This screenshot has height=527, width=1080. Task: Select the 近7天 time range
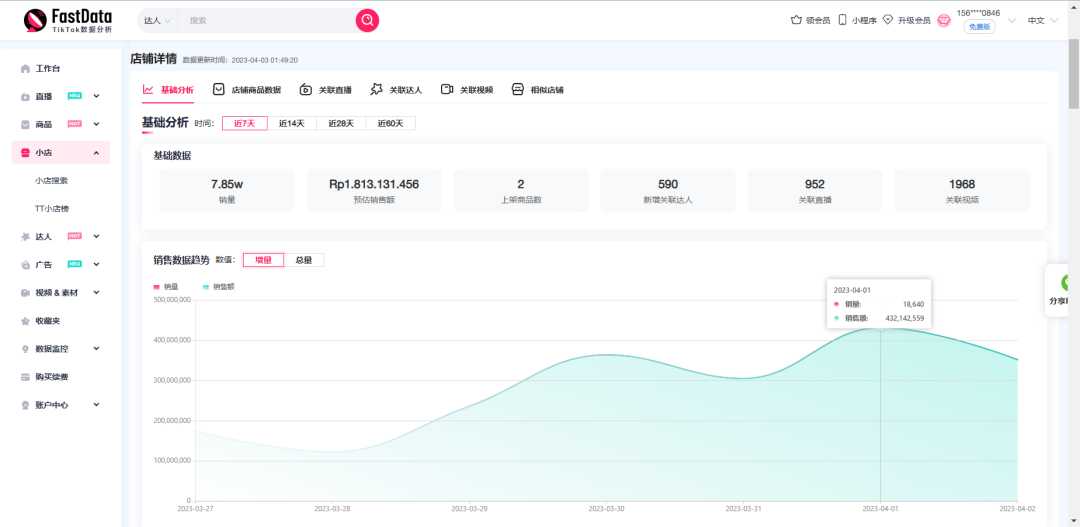click(x=245, y=123)
